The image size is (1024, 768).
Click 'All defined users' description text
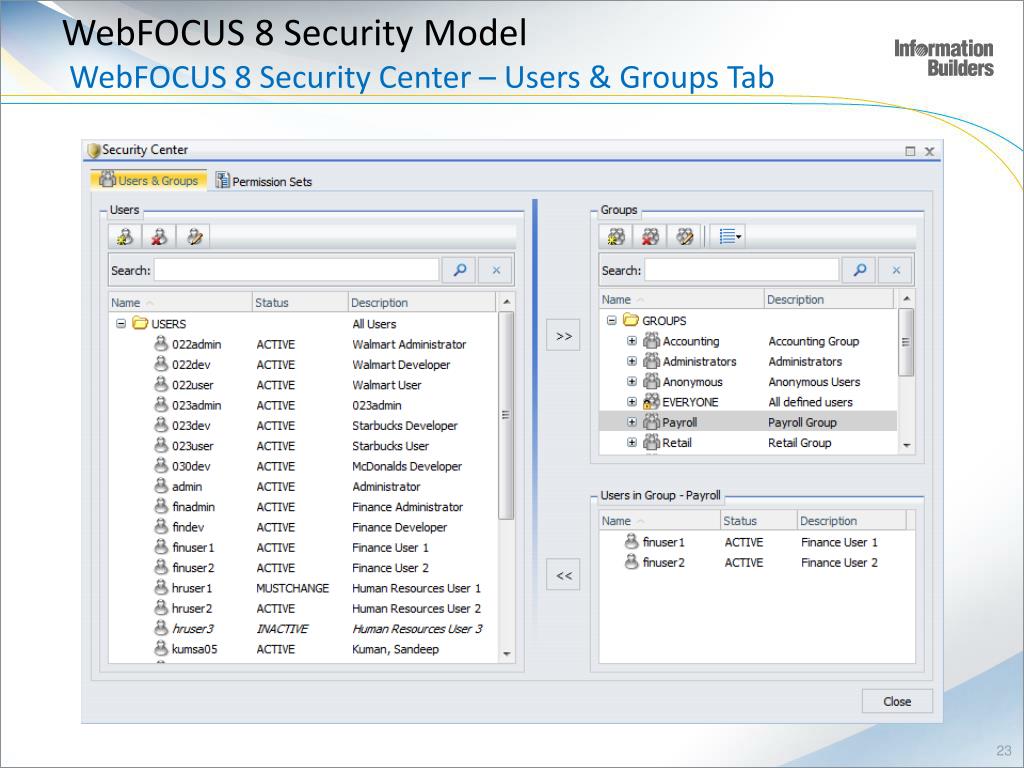coord(810,402)
